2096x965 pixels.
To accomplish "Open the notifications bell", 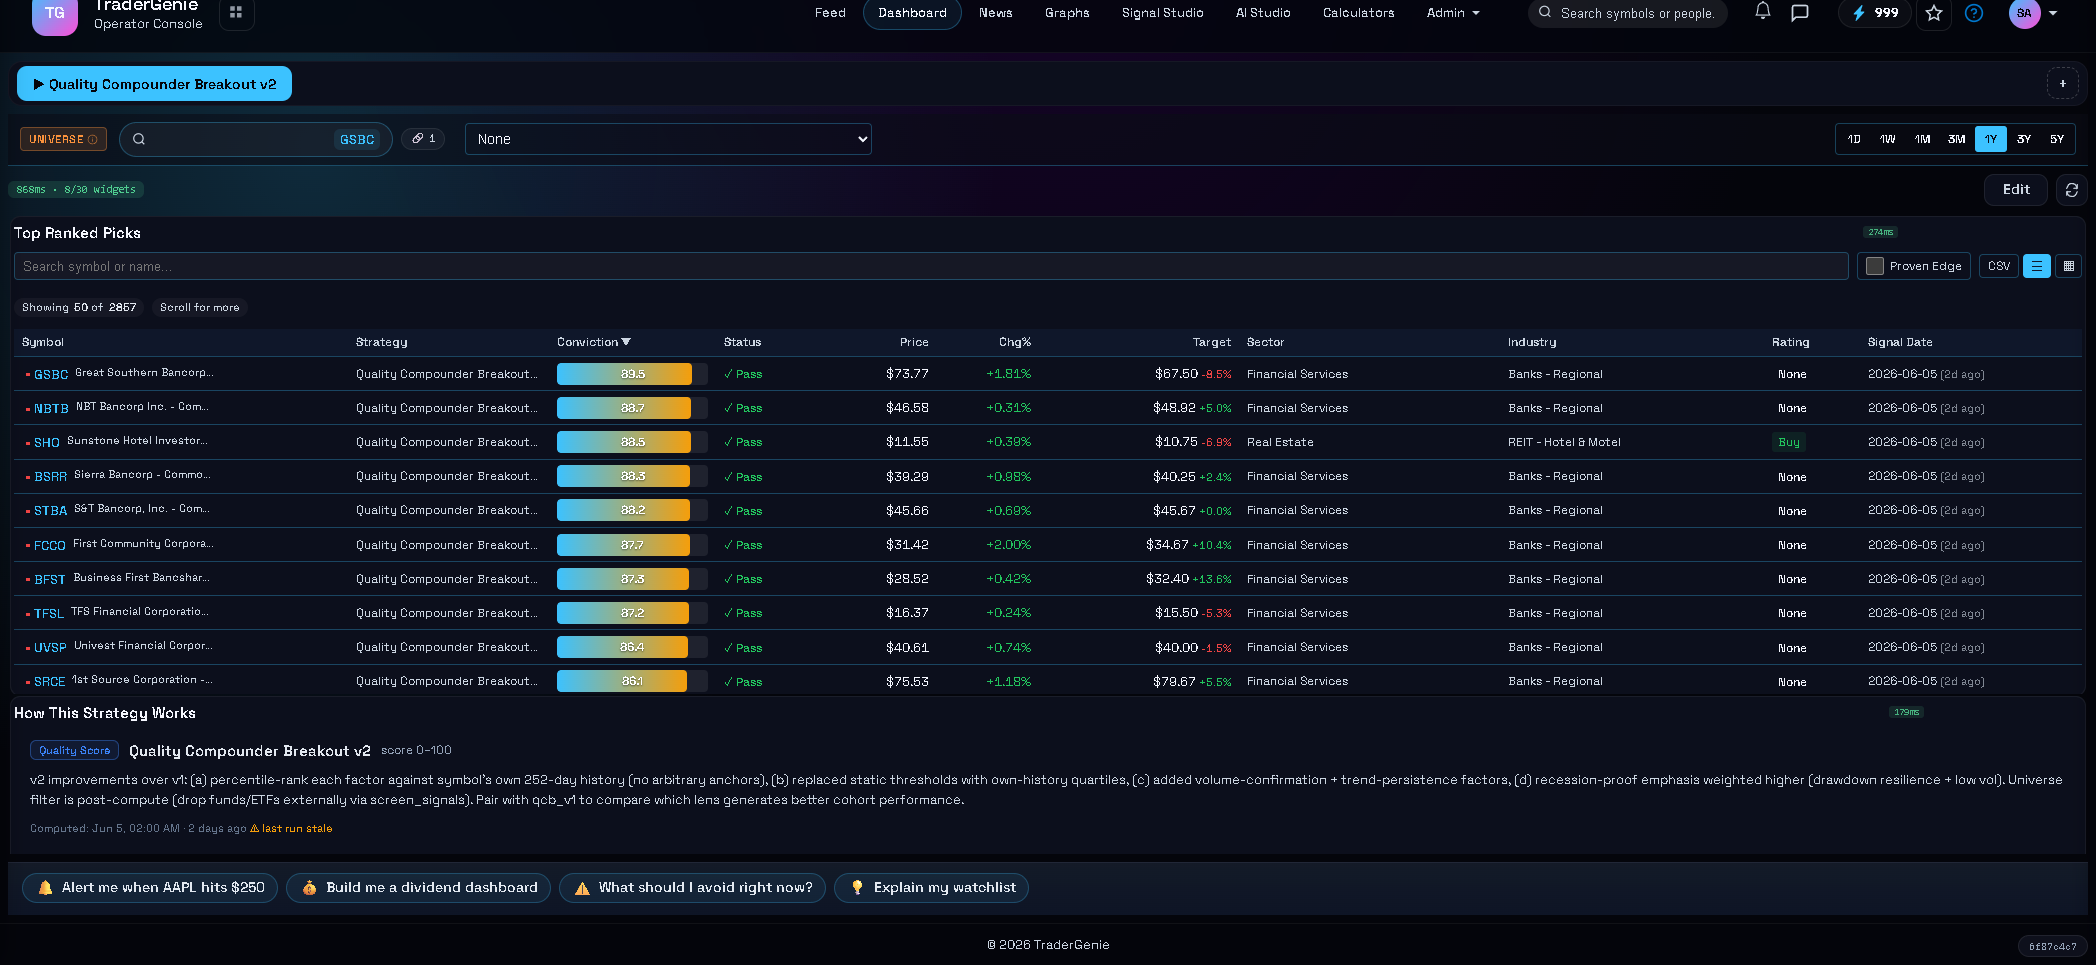I will (1763, 12).
